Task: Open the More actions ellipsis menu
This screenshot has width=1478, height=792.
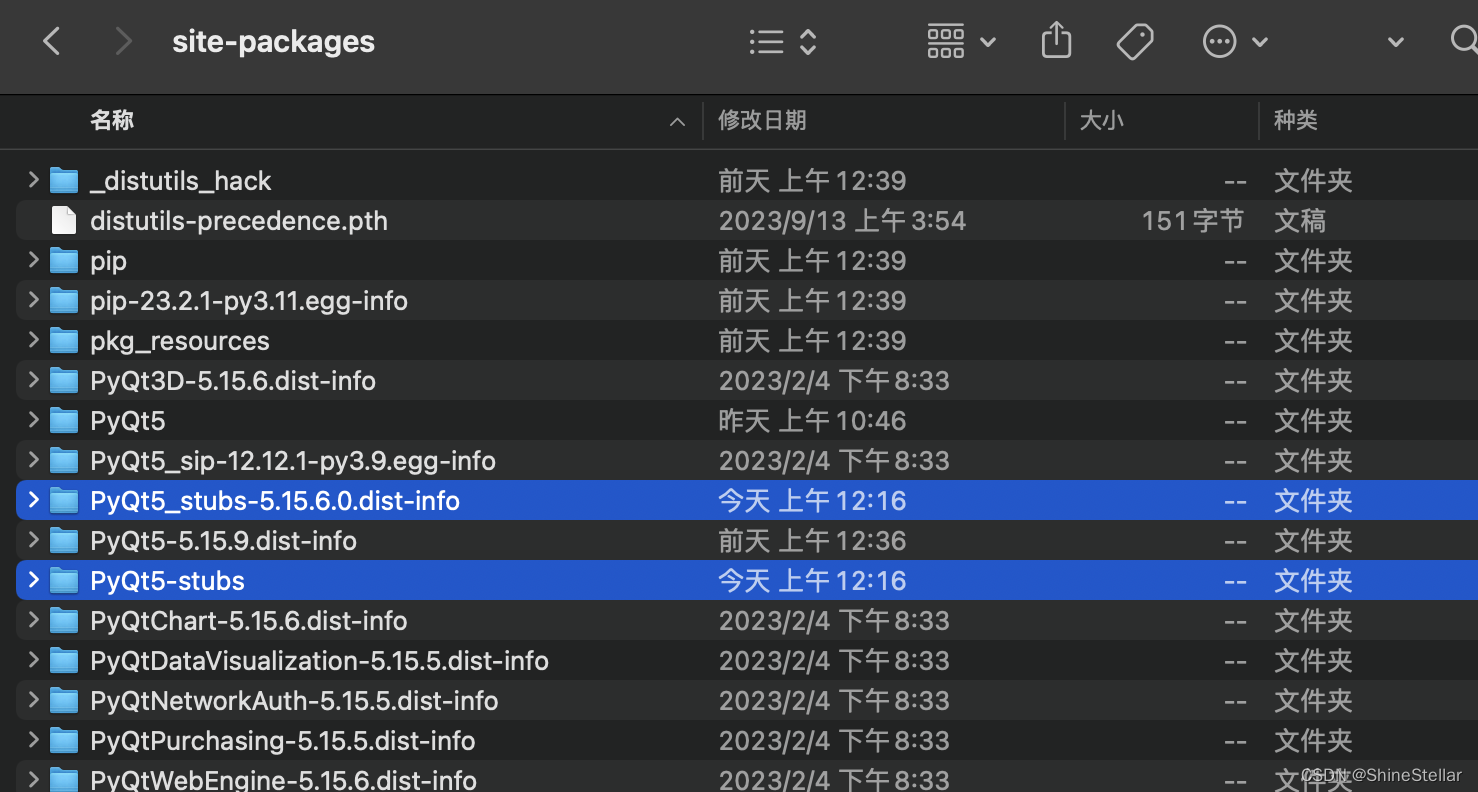Action: [x=1235, y=41]
